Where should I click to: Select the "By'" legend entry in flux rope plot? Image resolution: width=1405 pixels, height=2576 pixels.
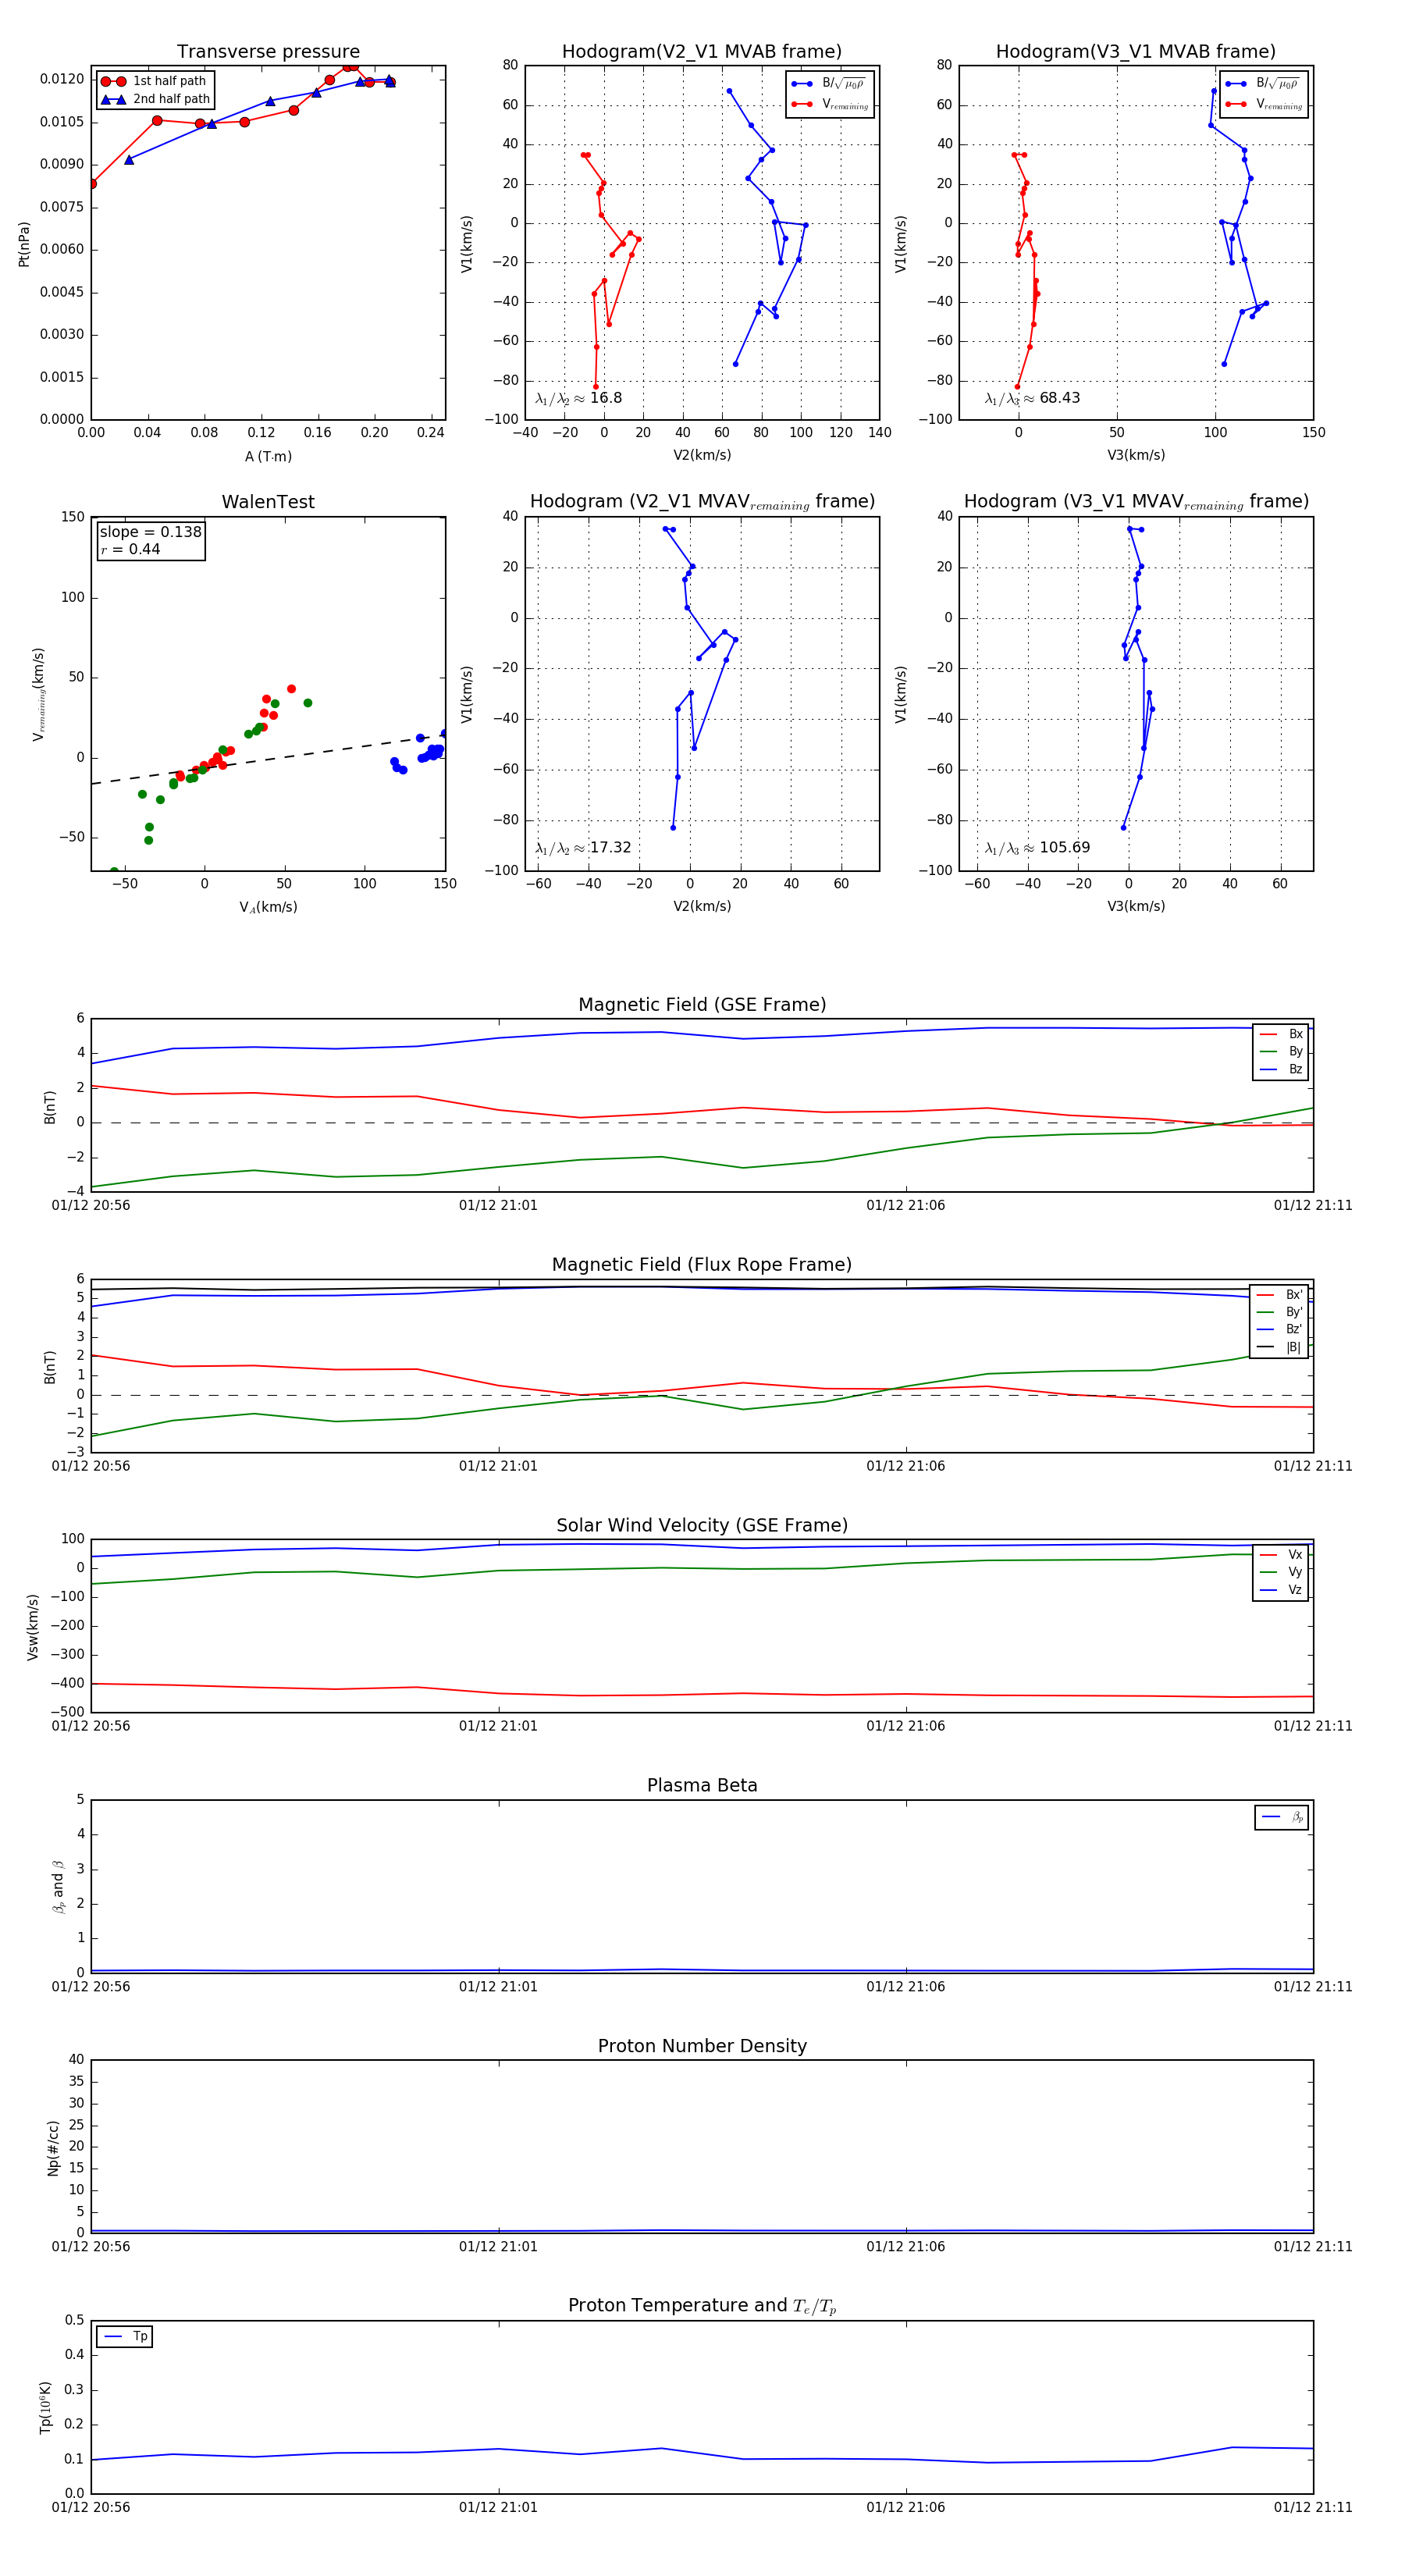[1280, 1312]
